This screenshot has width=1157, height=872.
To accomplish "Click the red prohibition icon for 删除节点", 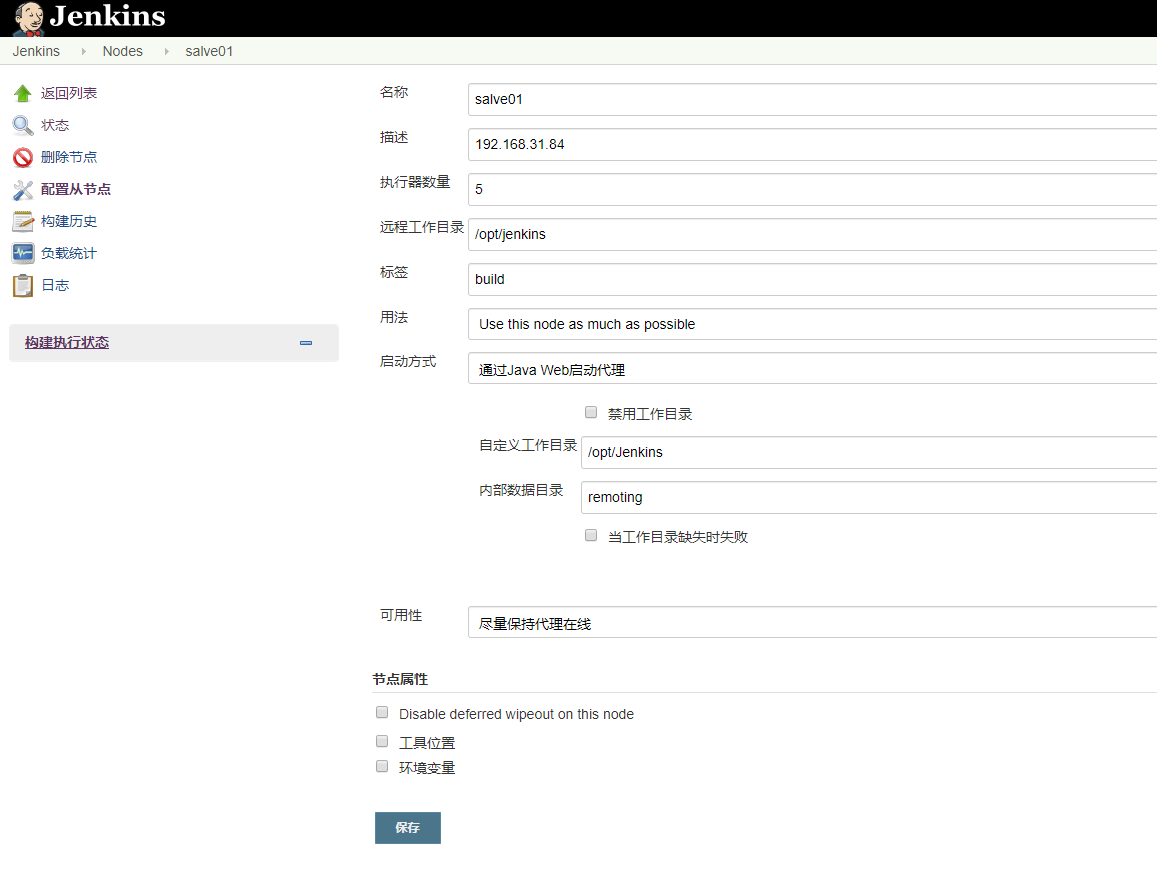I will [23, 157].
